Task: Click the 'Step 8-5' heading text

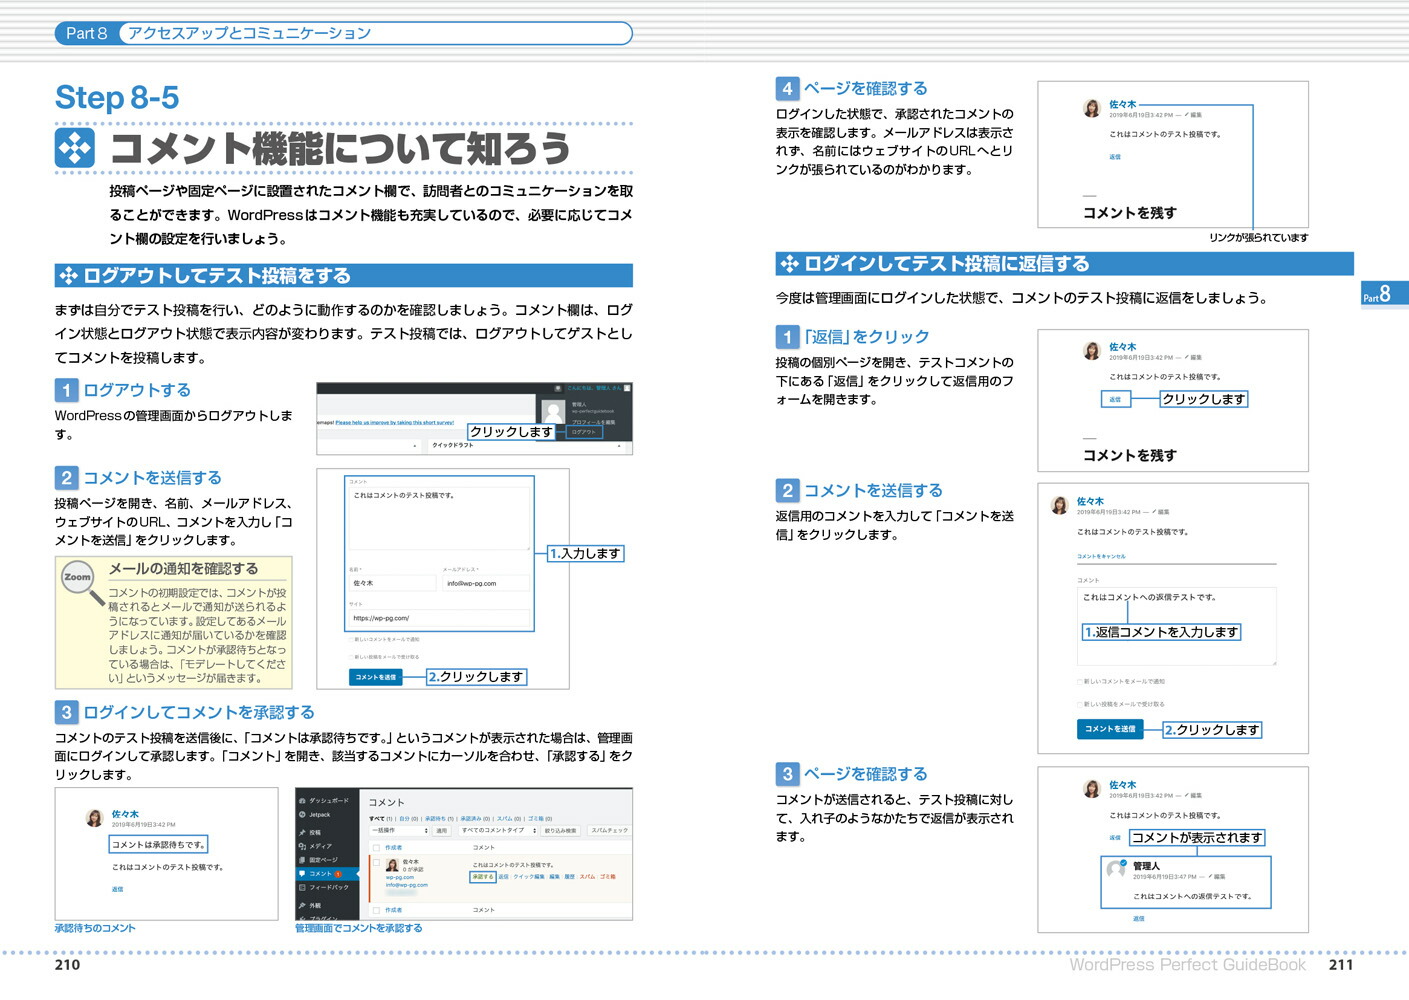Action: 117,97
